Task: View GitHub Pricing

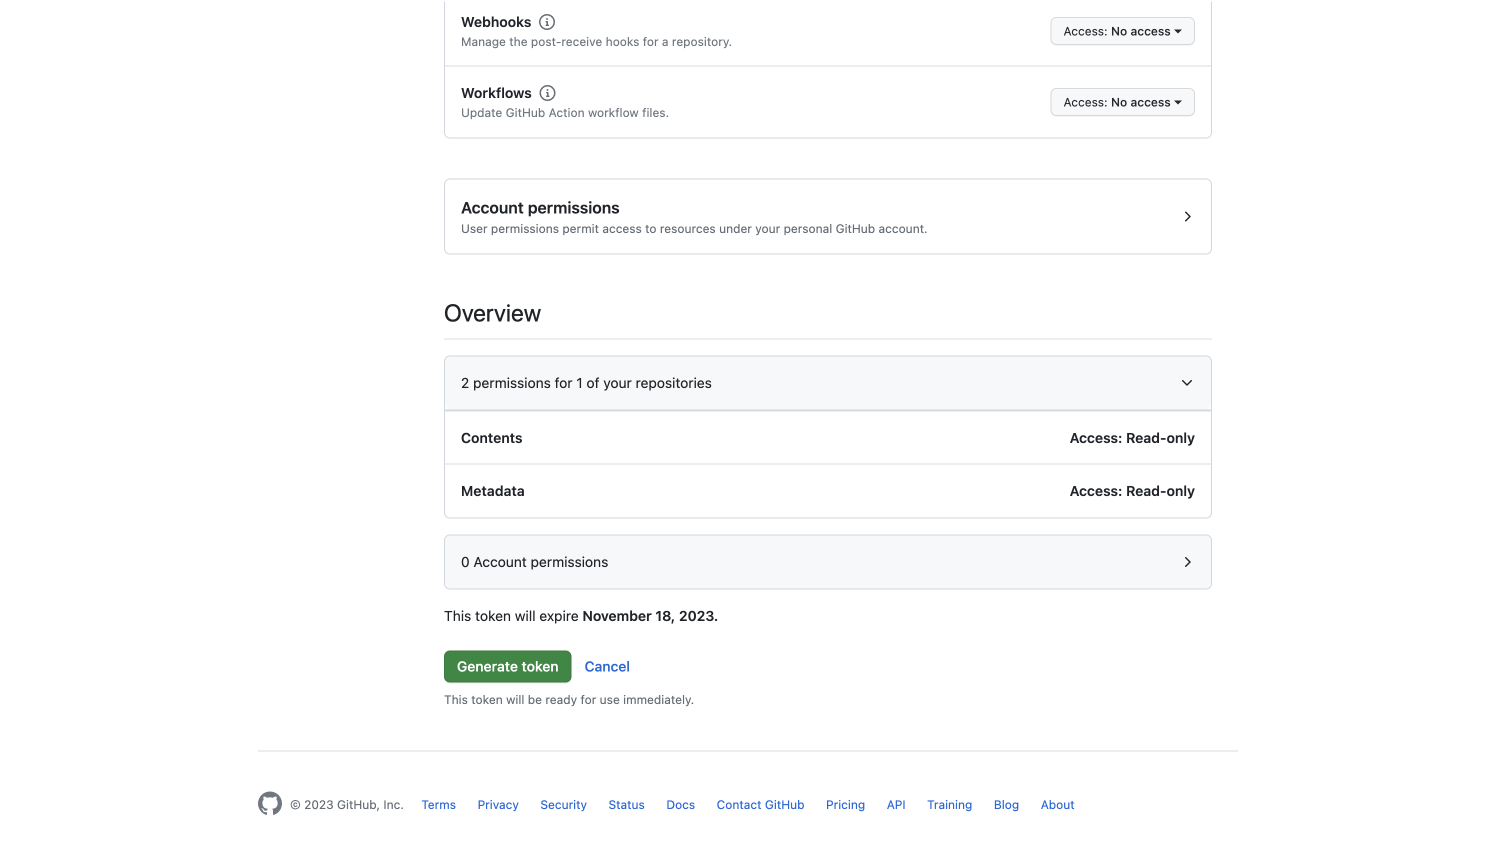Action: coord(845,804)
